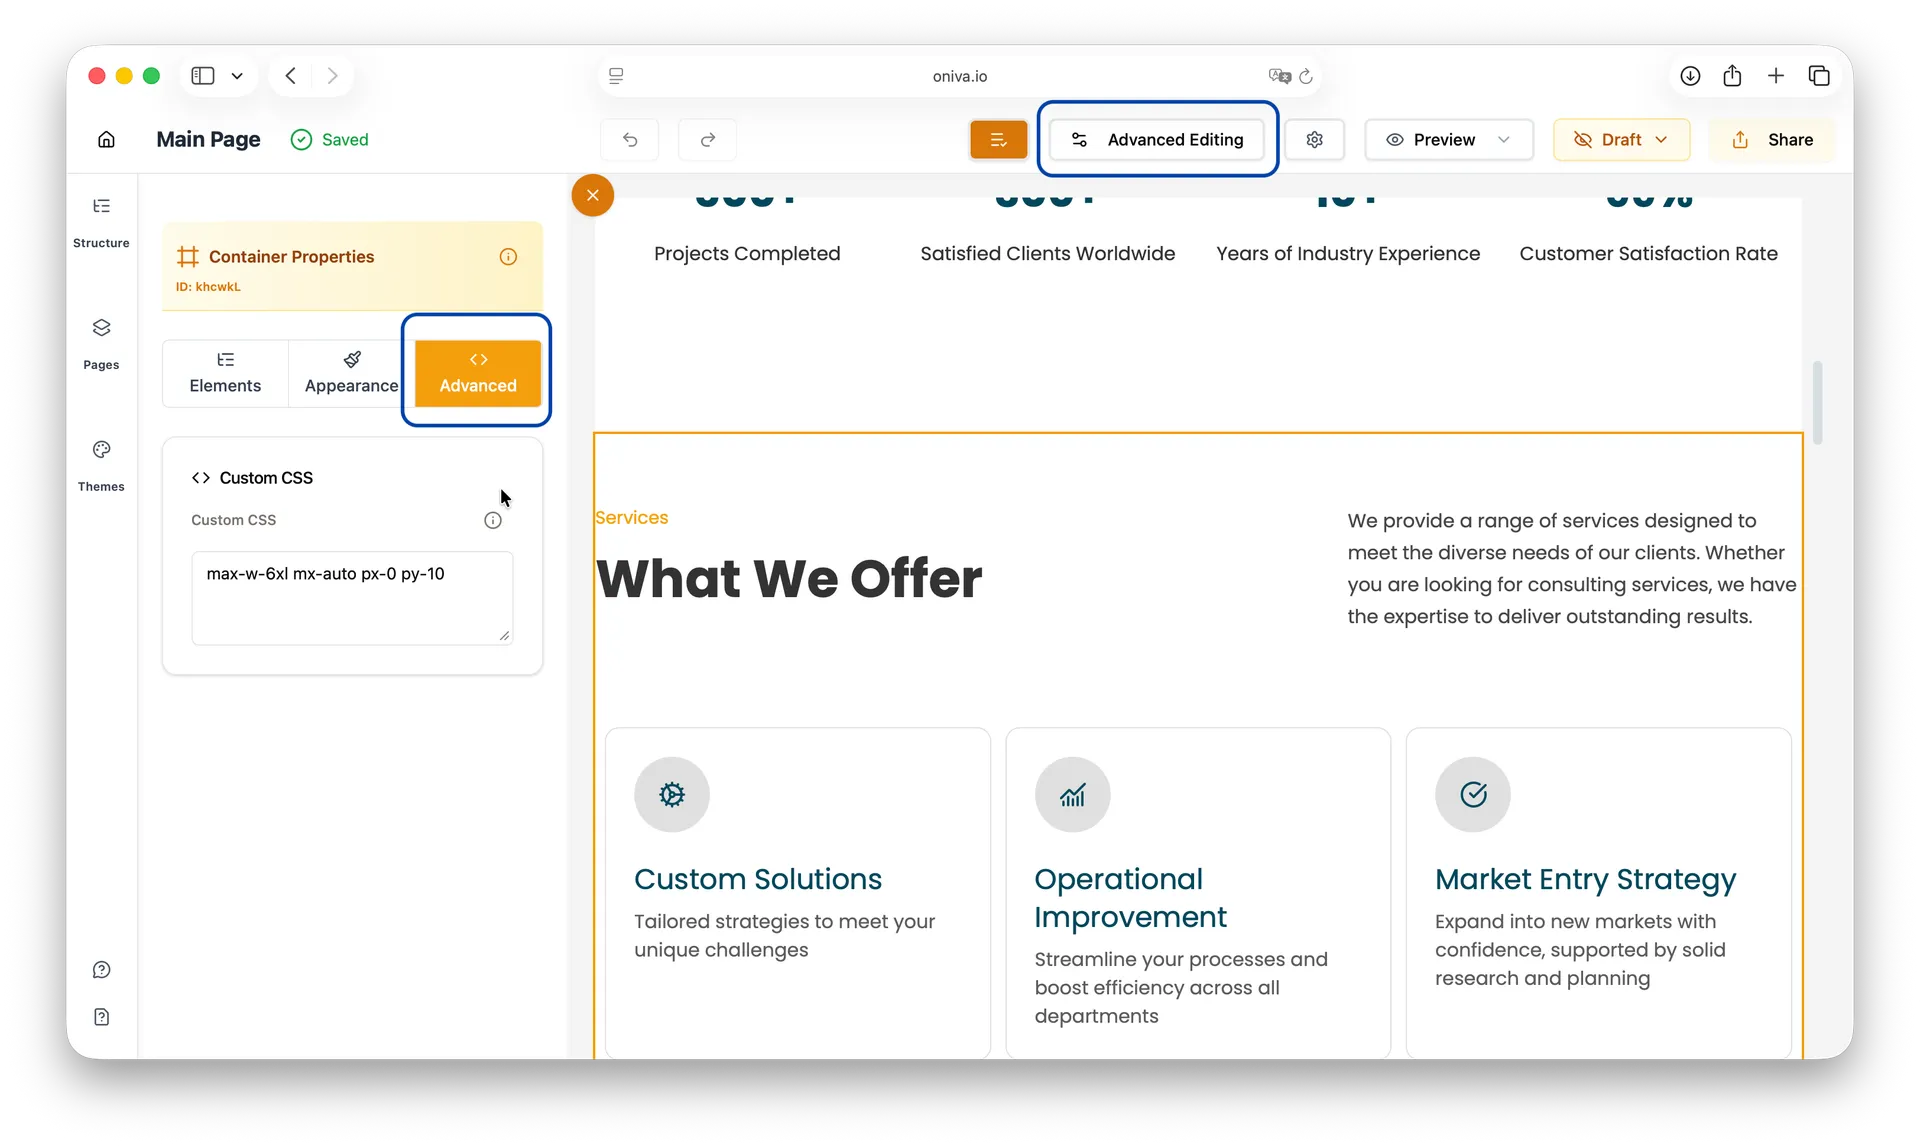Open the browser sidebar dropdown chevron
1920x1147 pixels.
(x=237, y=75)
